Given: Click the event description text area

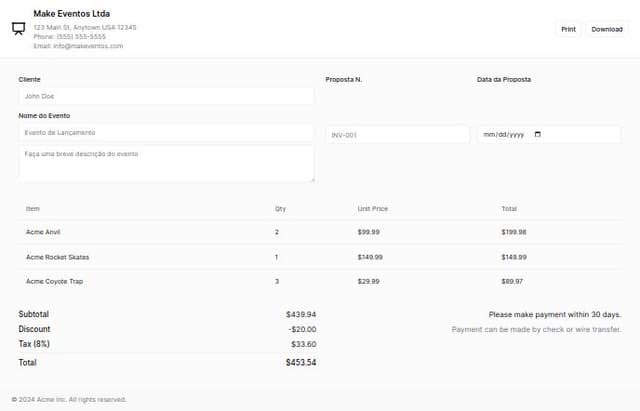Looking at the screenshot, I should coord(166,163).
